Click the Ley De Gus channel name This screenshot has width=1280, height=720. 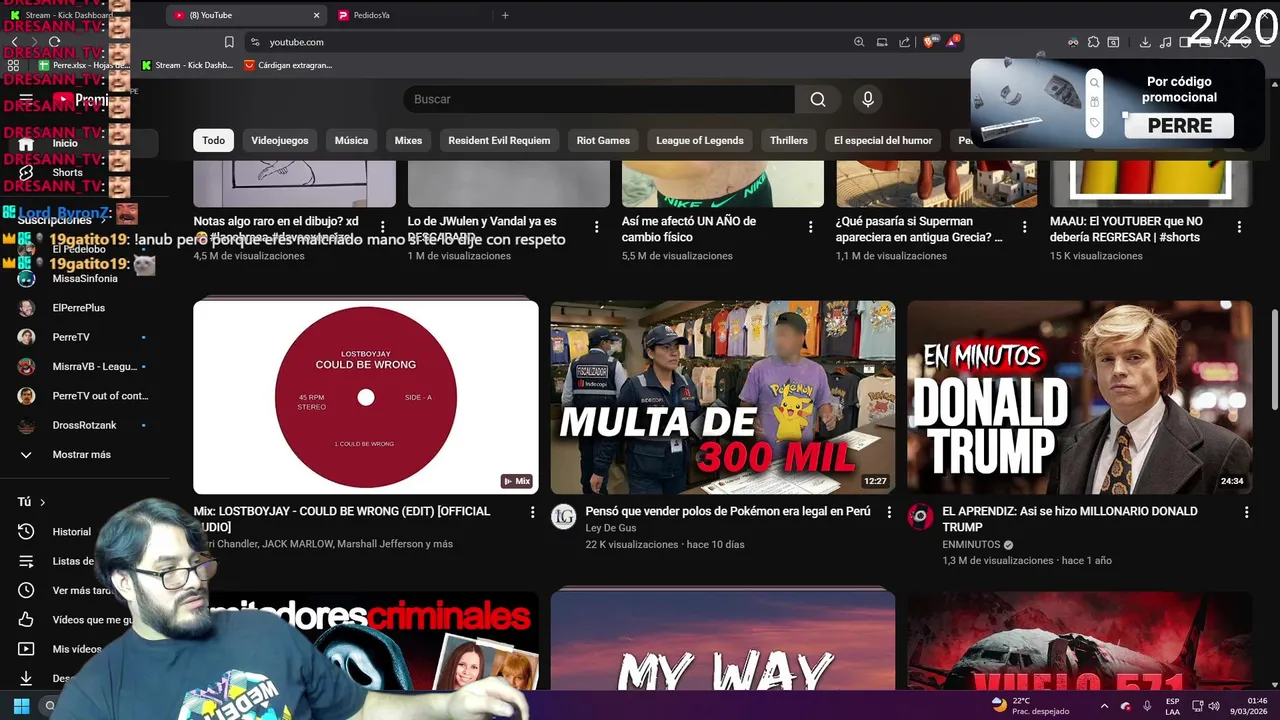coord(611,528)
